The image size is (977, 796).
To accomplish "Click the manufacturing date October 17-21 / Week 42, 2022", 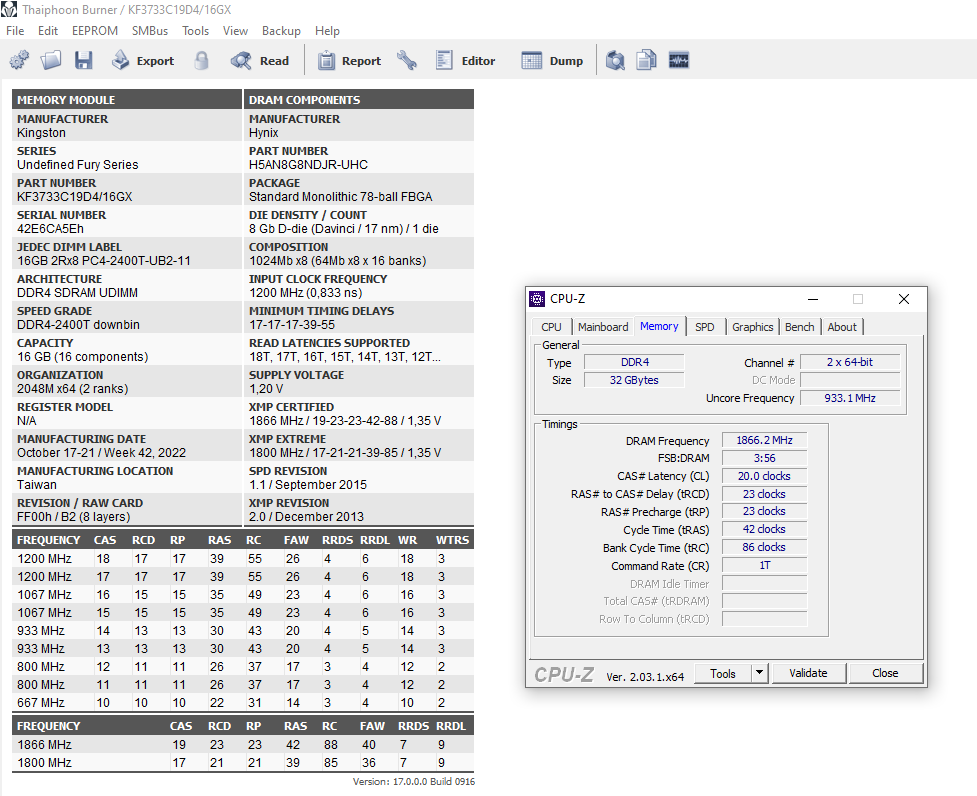I will tap(102, 453).
